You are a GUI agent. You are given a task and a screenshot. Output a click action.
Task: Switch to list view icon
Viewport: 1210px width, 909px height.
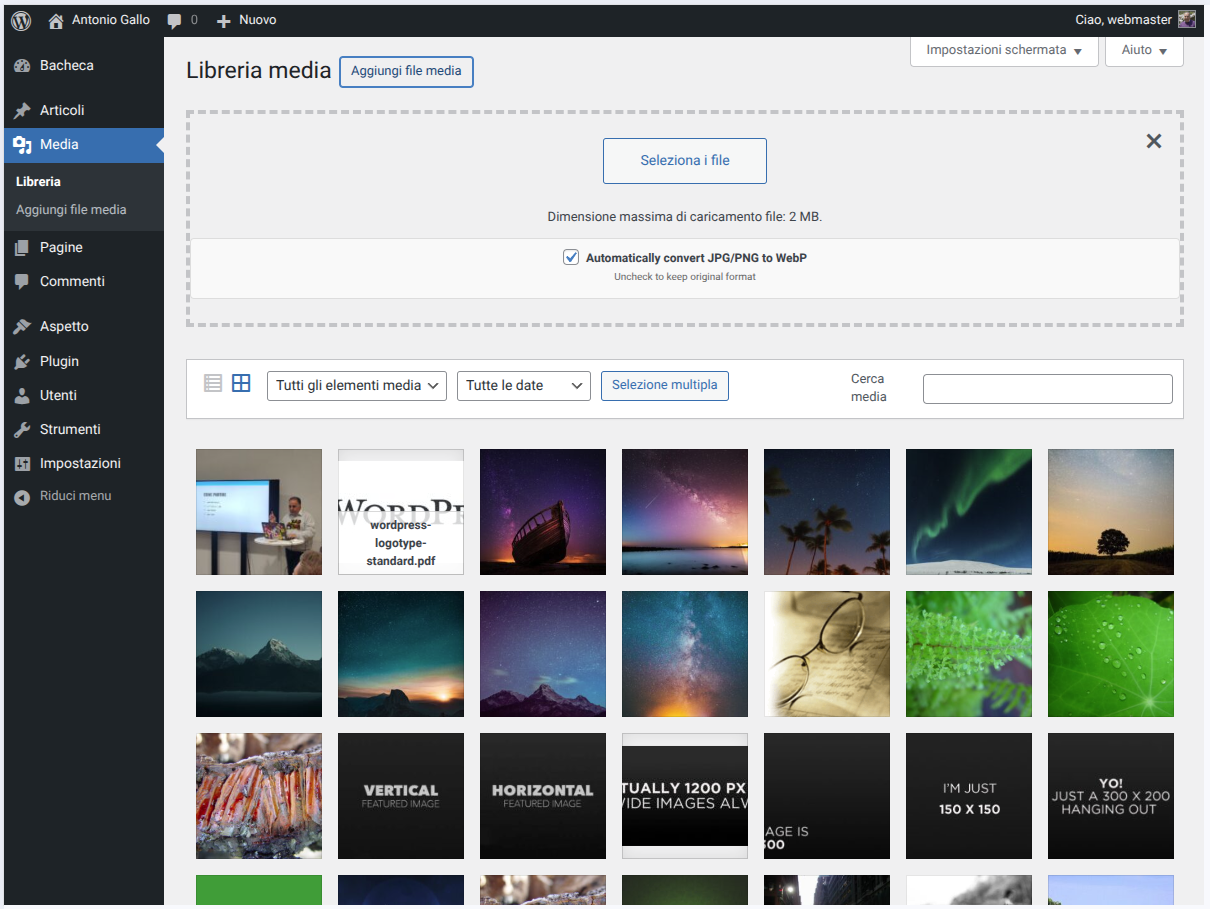point(213,384)
